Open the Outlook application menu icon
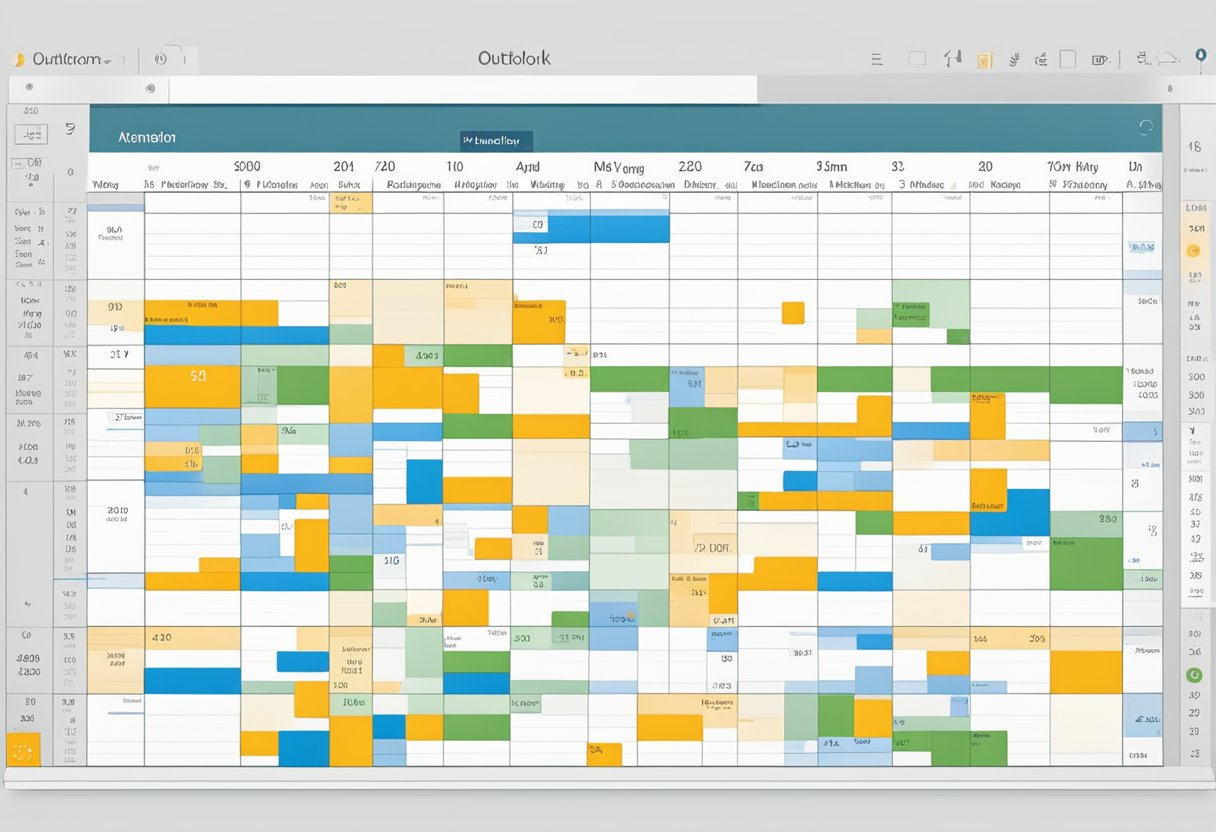1216x832 pixels. click(x=20, y=58)
